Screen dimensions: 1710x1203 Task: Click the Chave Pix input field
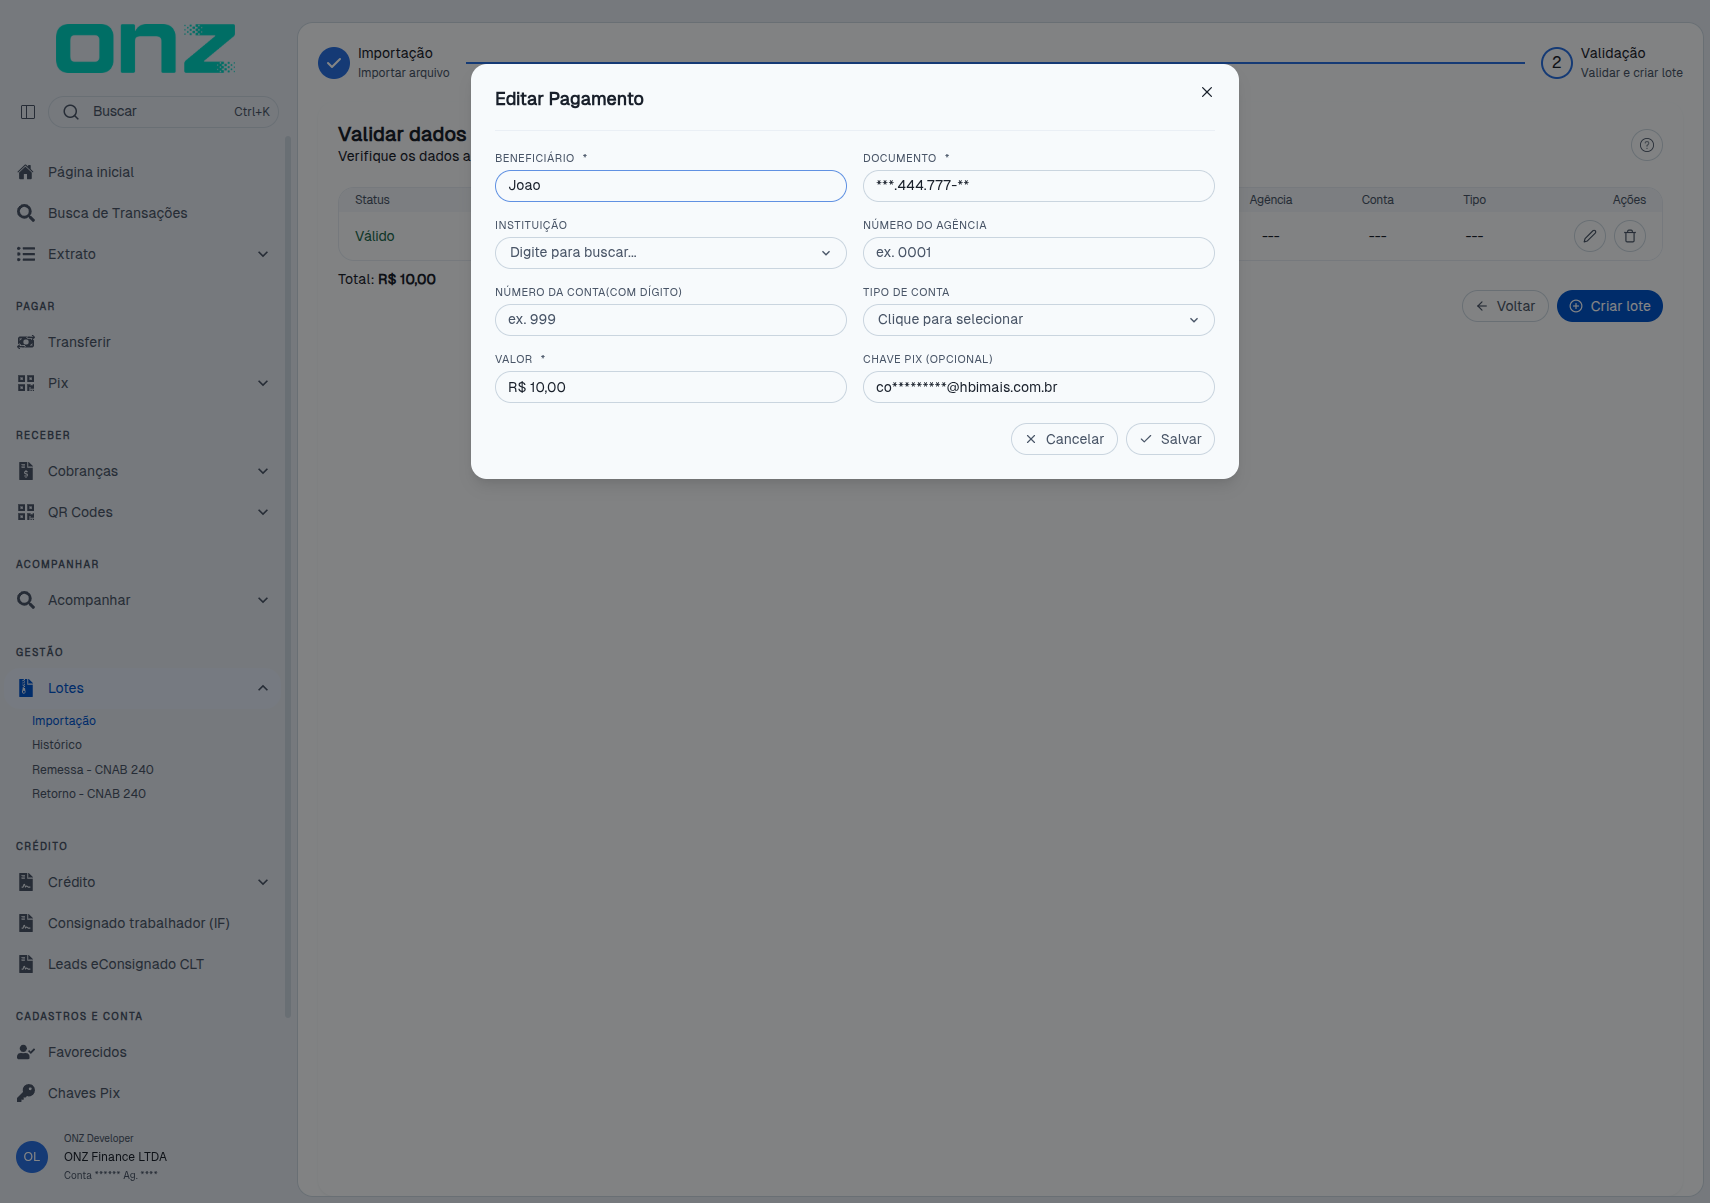1039,387
